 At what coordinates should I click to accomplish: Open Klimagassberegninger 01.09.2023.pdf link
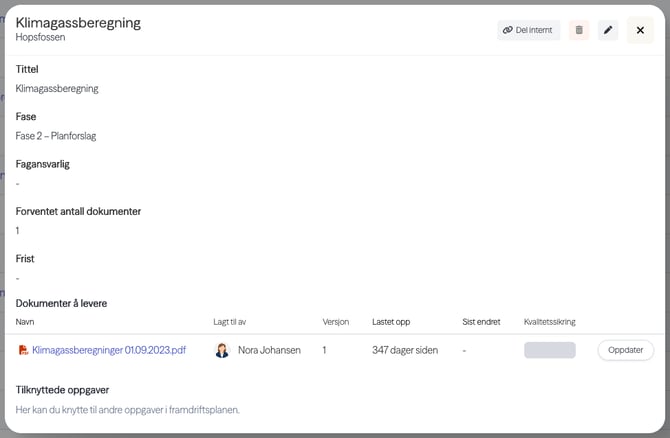(x=109, y=350)
